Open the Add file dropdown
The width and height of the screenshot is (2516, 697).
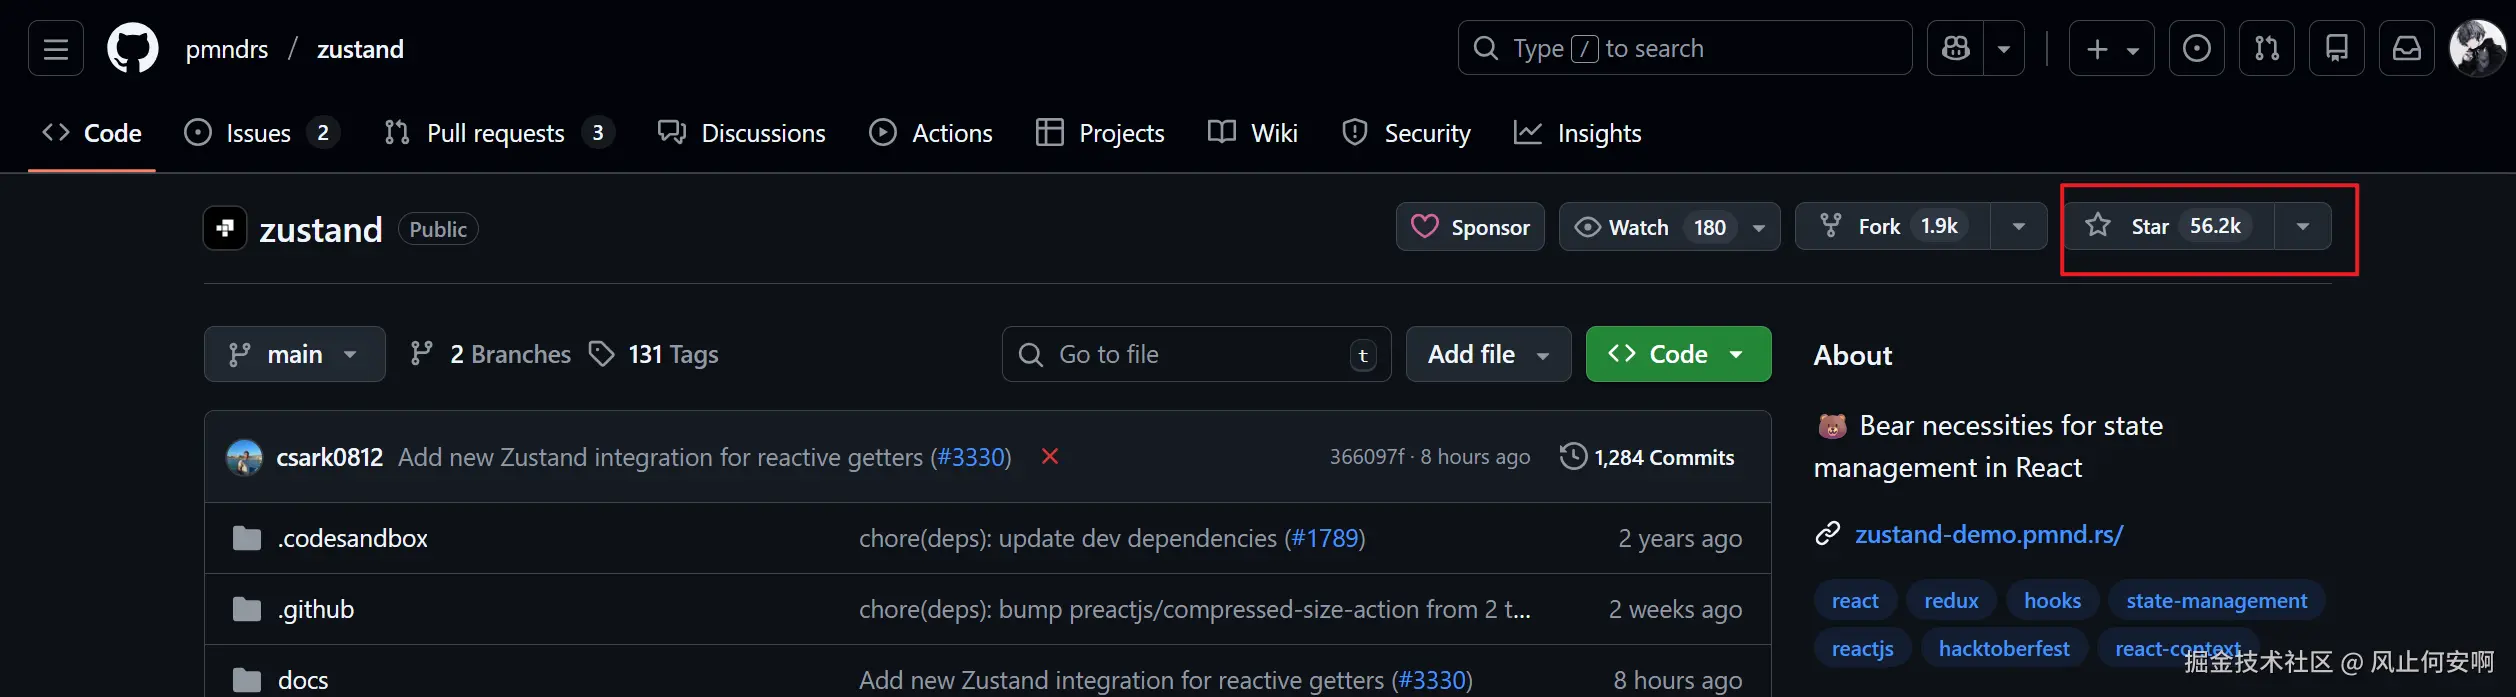click(x=1488, y=354)
